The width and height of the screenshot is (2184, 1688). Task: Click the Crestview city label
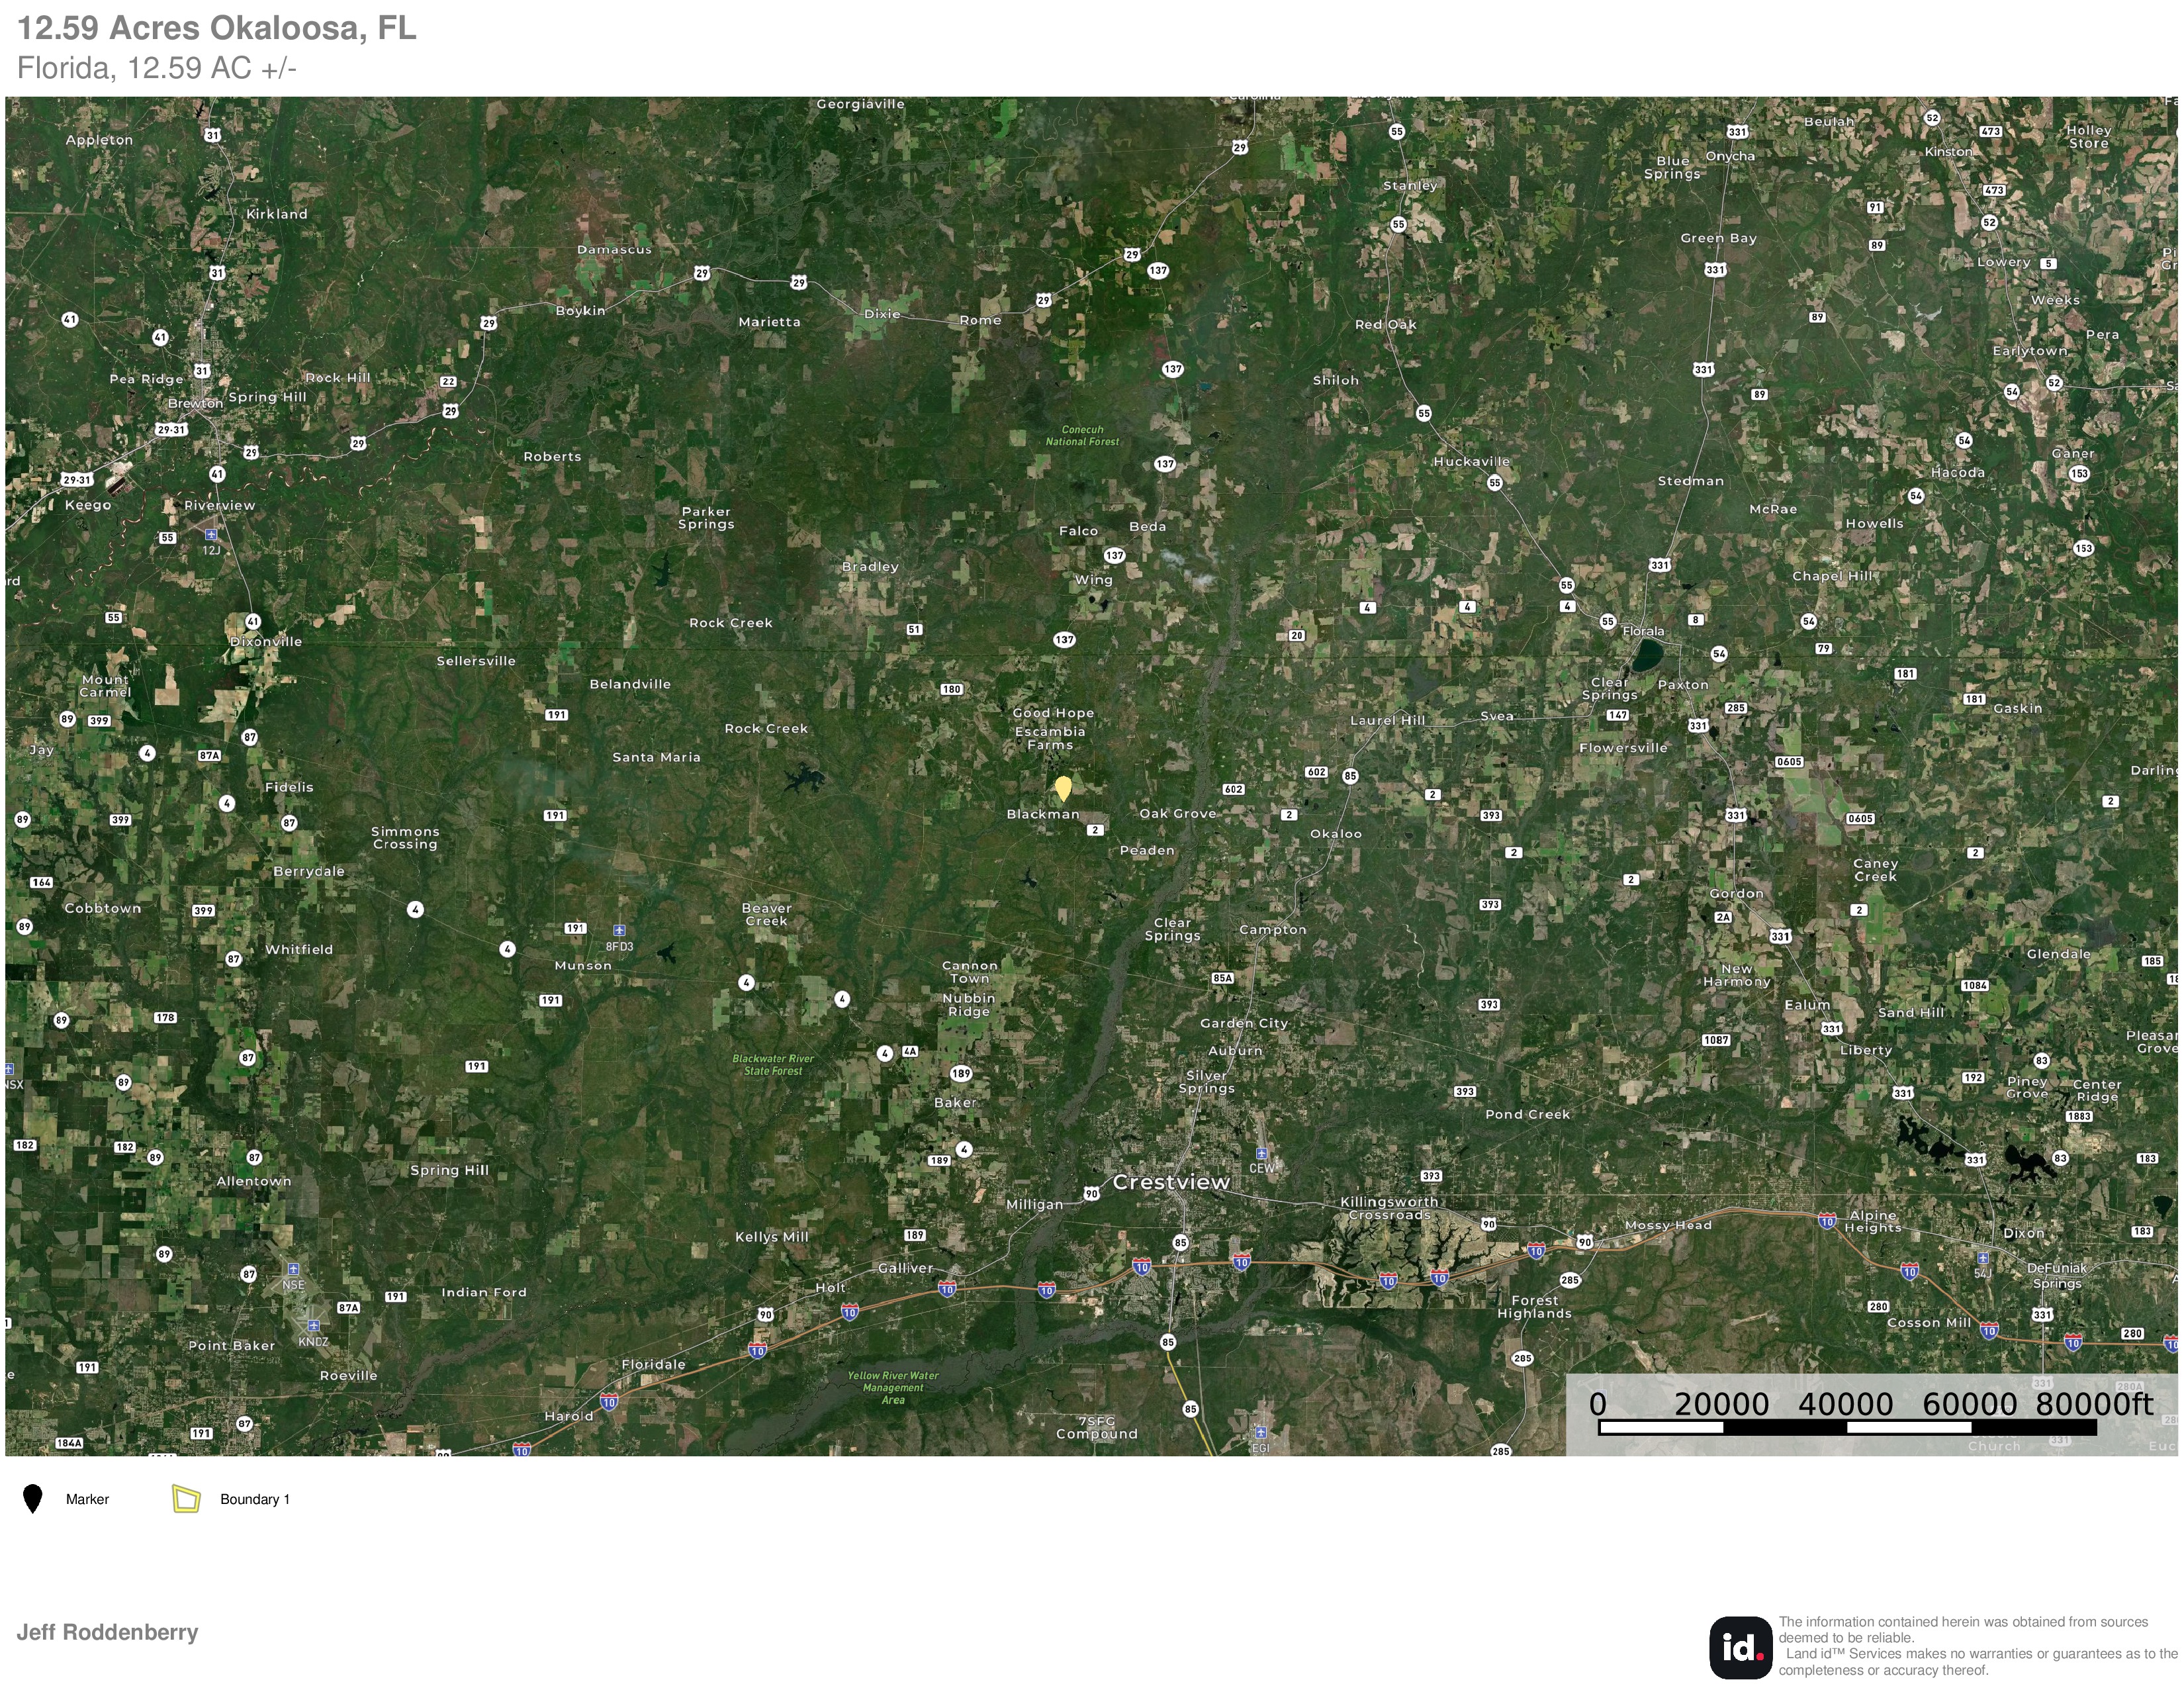[x=1171, y=1182]
